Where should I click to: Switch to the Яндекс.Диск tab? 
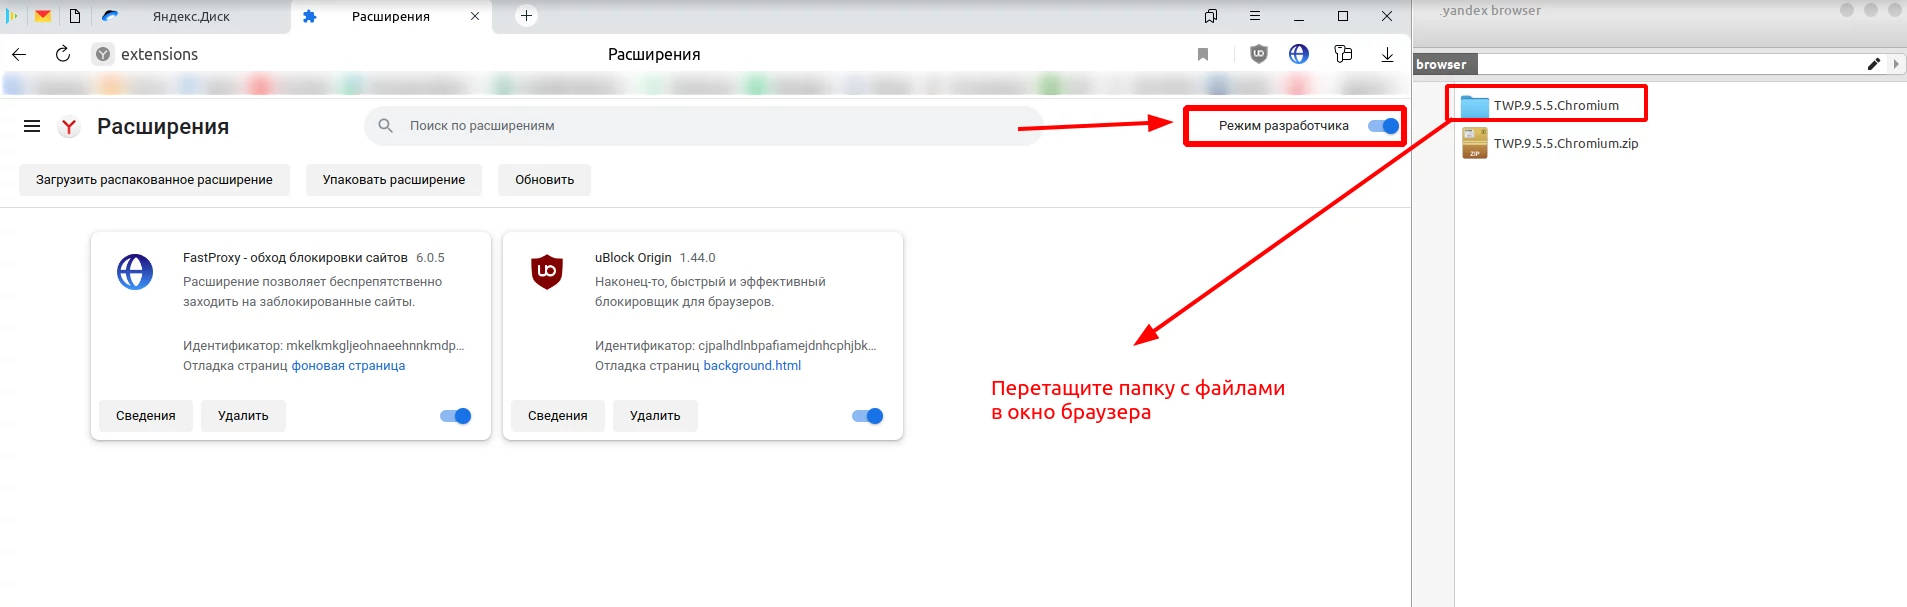point(190,16)
